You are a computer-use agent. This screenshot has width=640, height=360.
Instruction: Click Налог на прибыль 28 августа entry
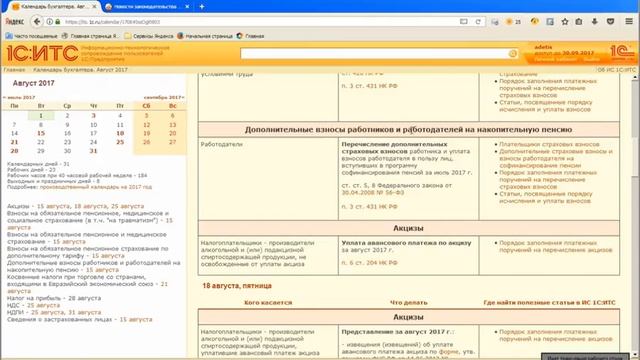pos(54,298)
